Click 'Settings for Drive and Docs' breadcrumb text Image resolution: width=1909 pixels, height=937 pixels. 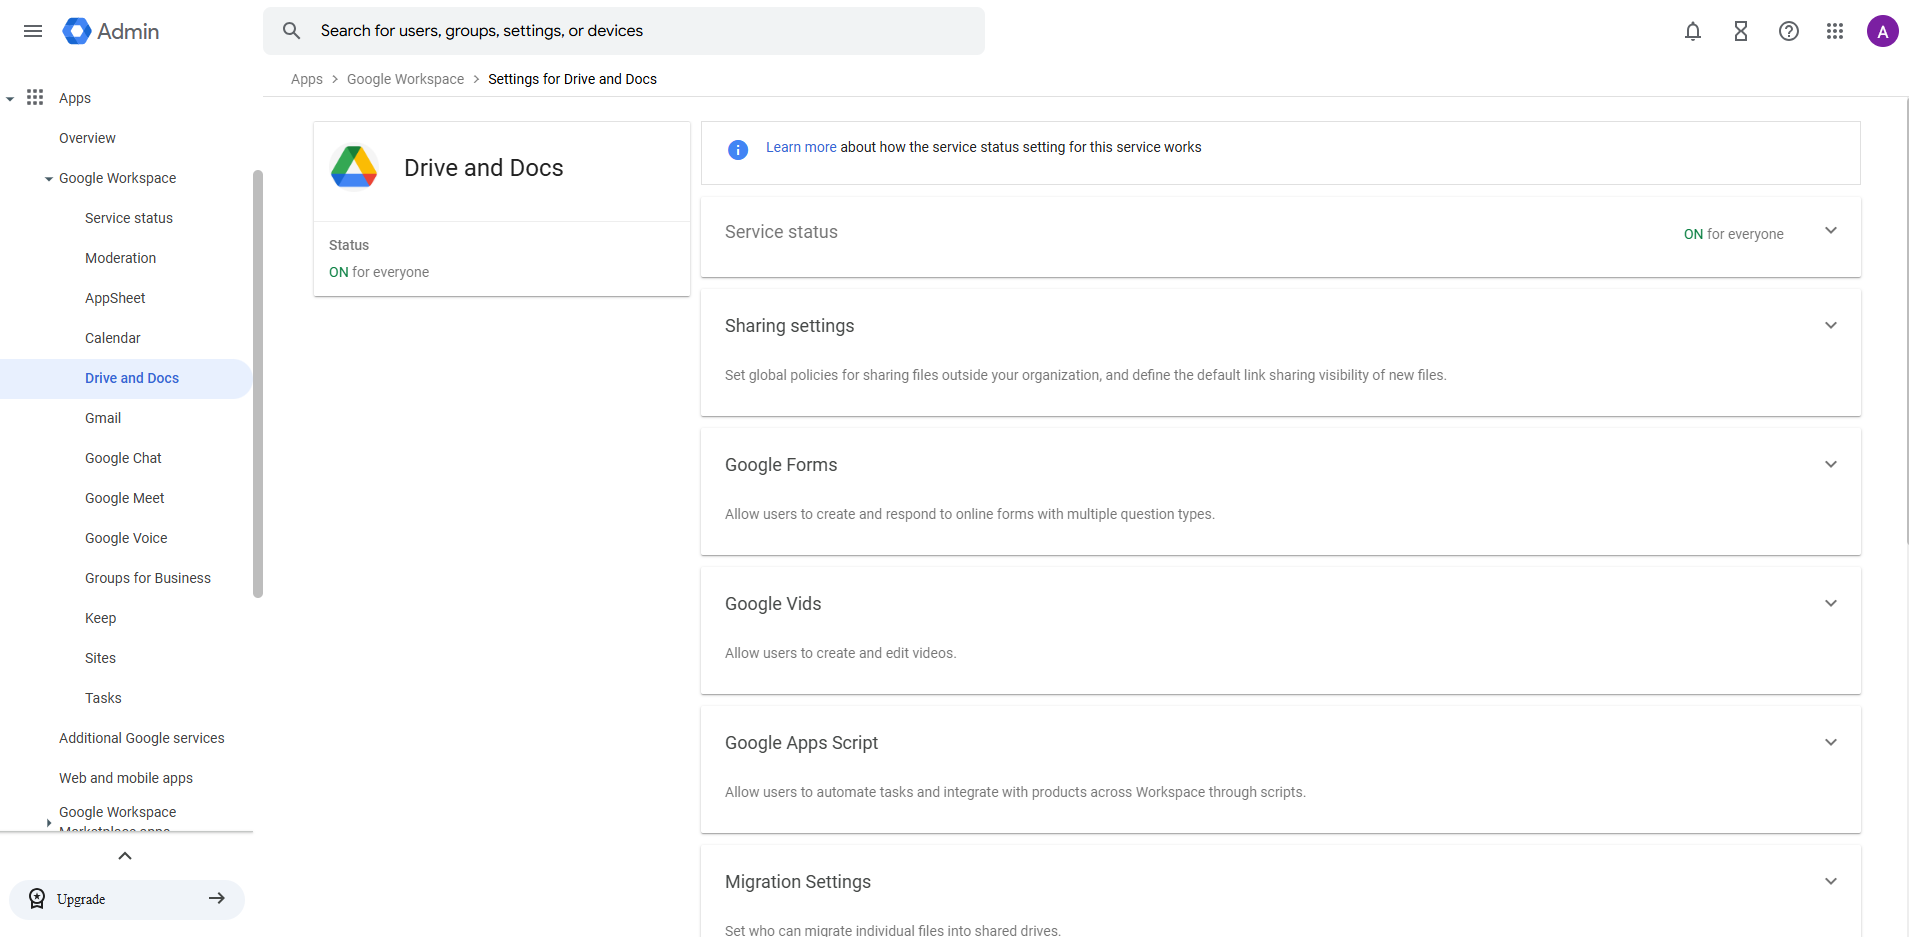[x=572, y=79]
